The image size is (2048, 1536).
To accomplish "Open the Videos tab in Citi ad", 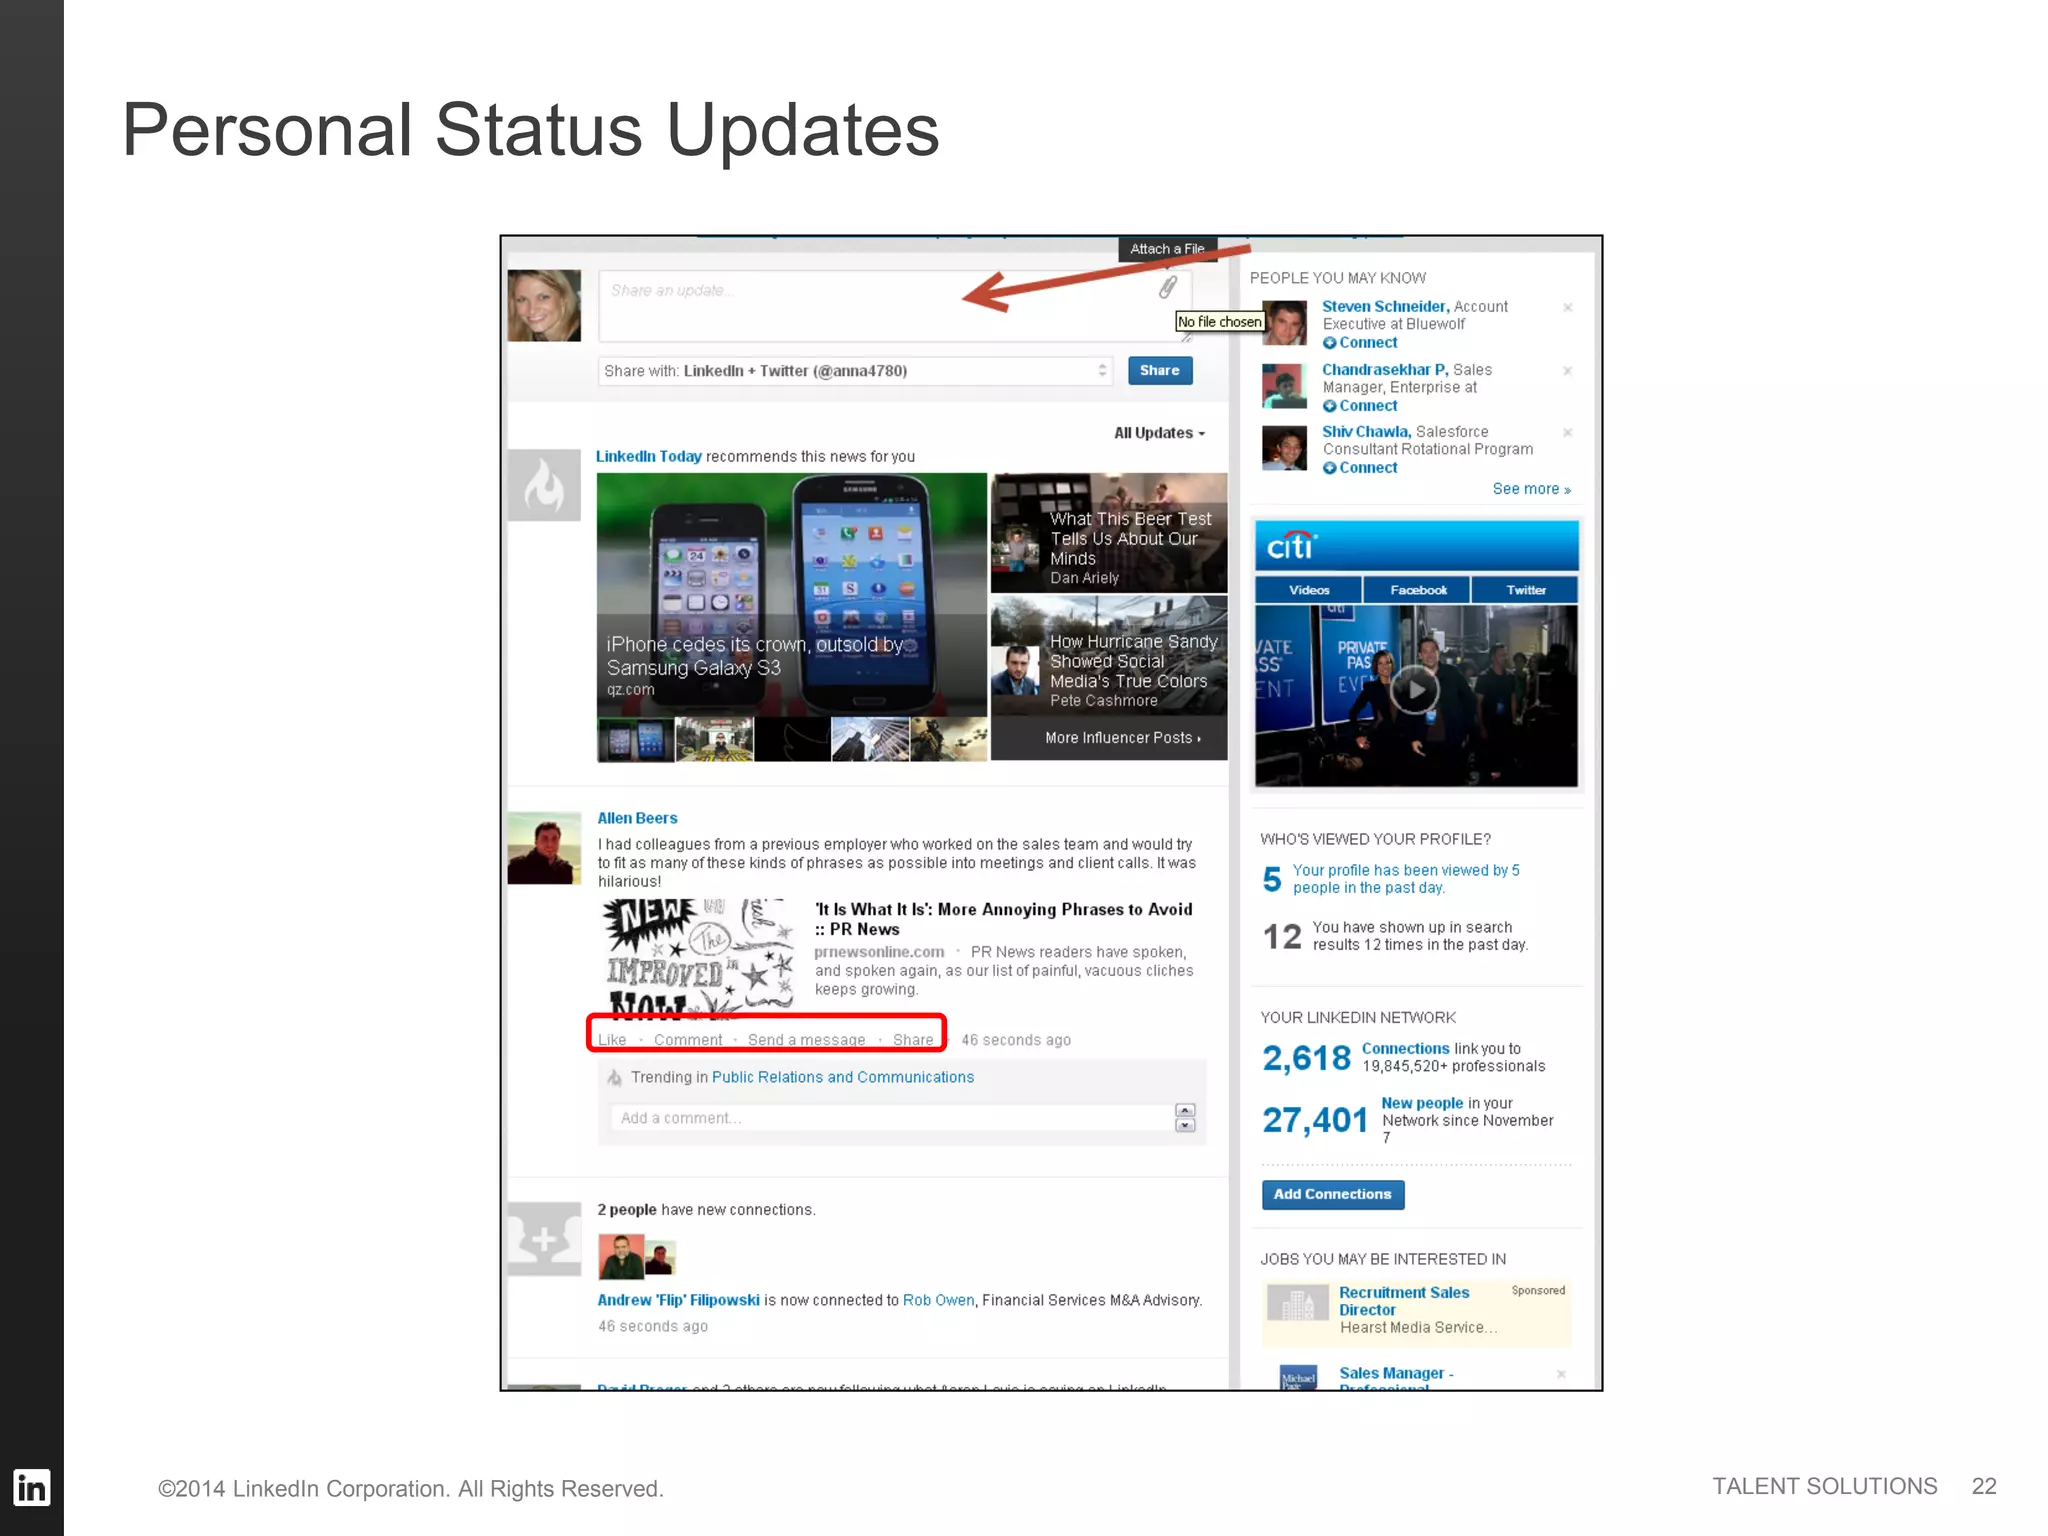I will tap(1309, 590).
